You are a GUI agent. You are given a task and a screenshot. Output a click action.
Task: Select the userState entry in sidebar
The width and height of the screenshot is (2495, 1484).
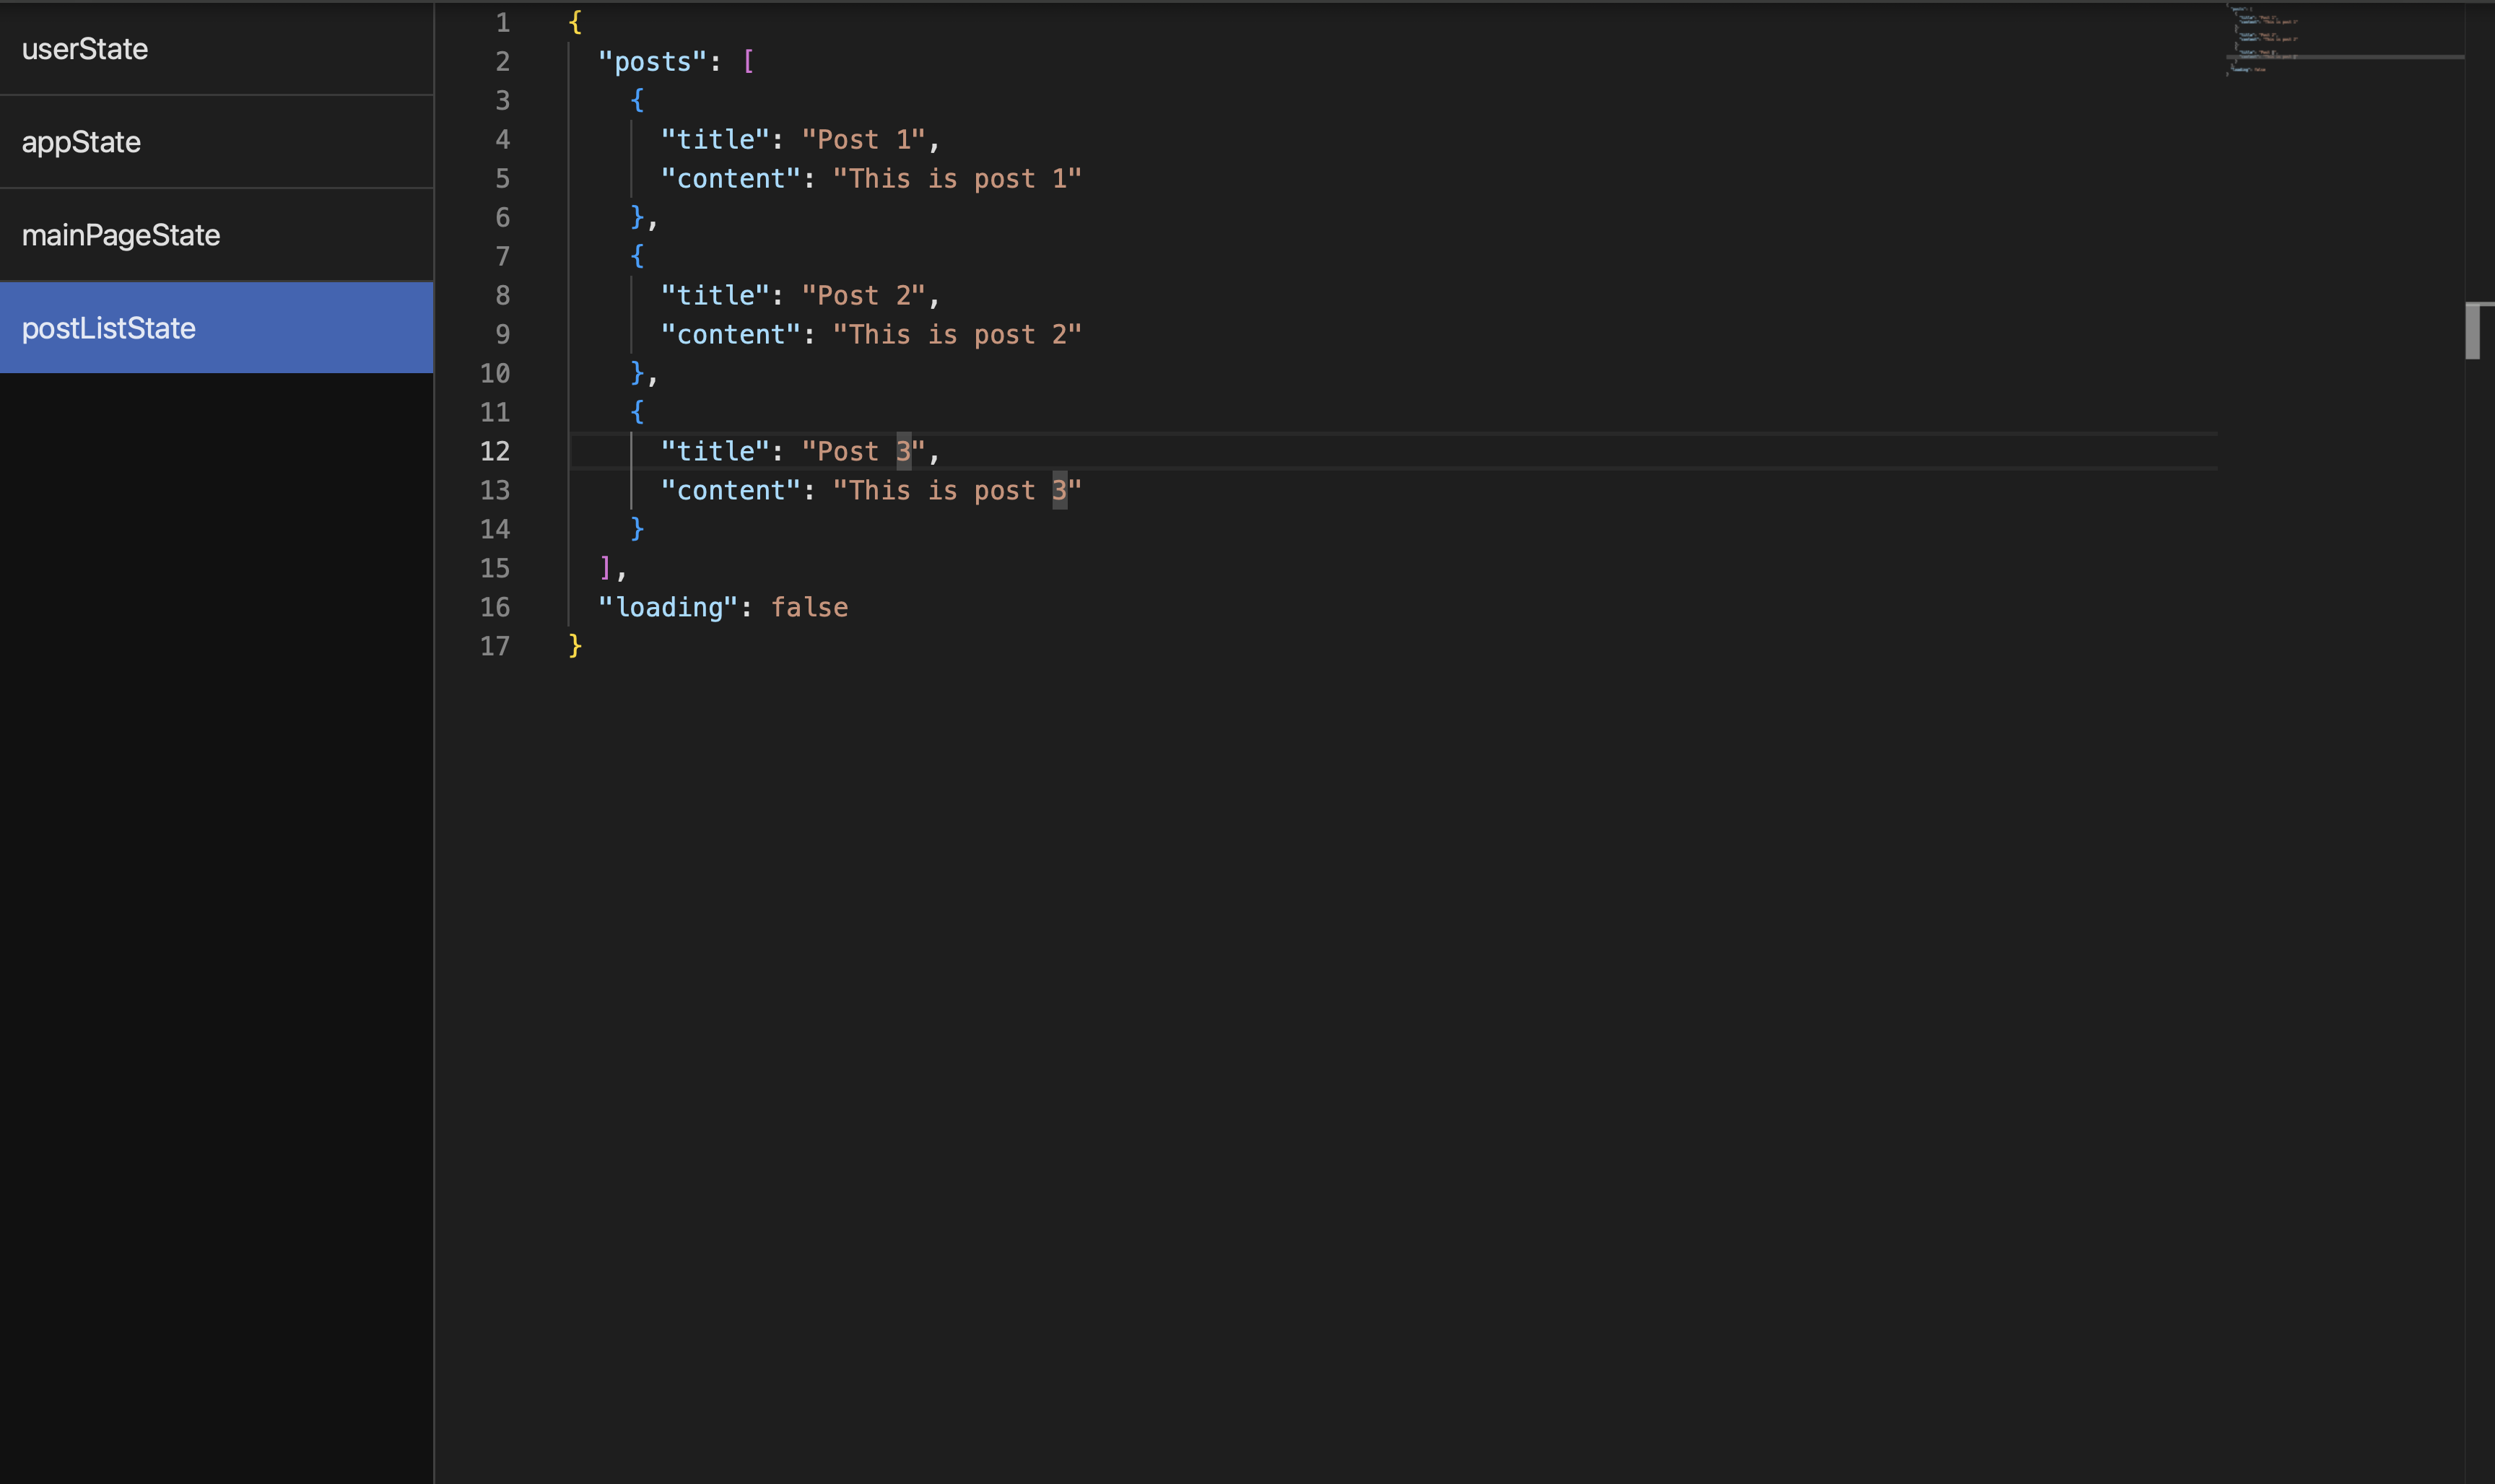(x=85, y=49)
